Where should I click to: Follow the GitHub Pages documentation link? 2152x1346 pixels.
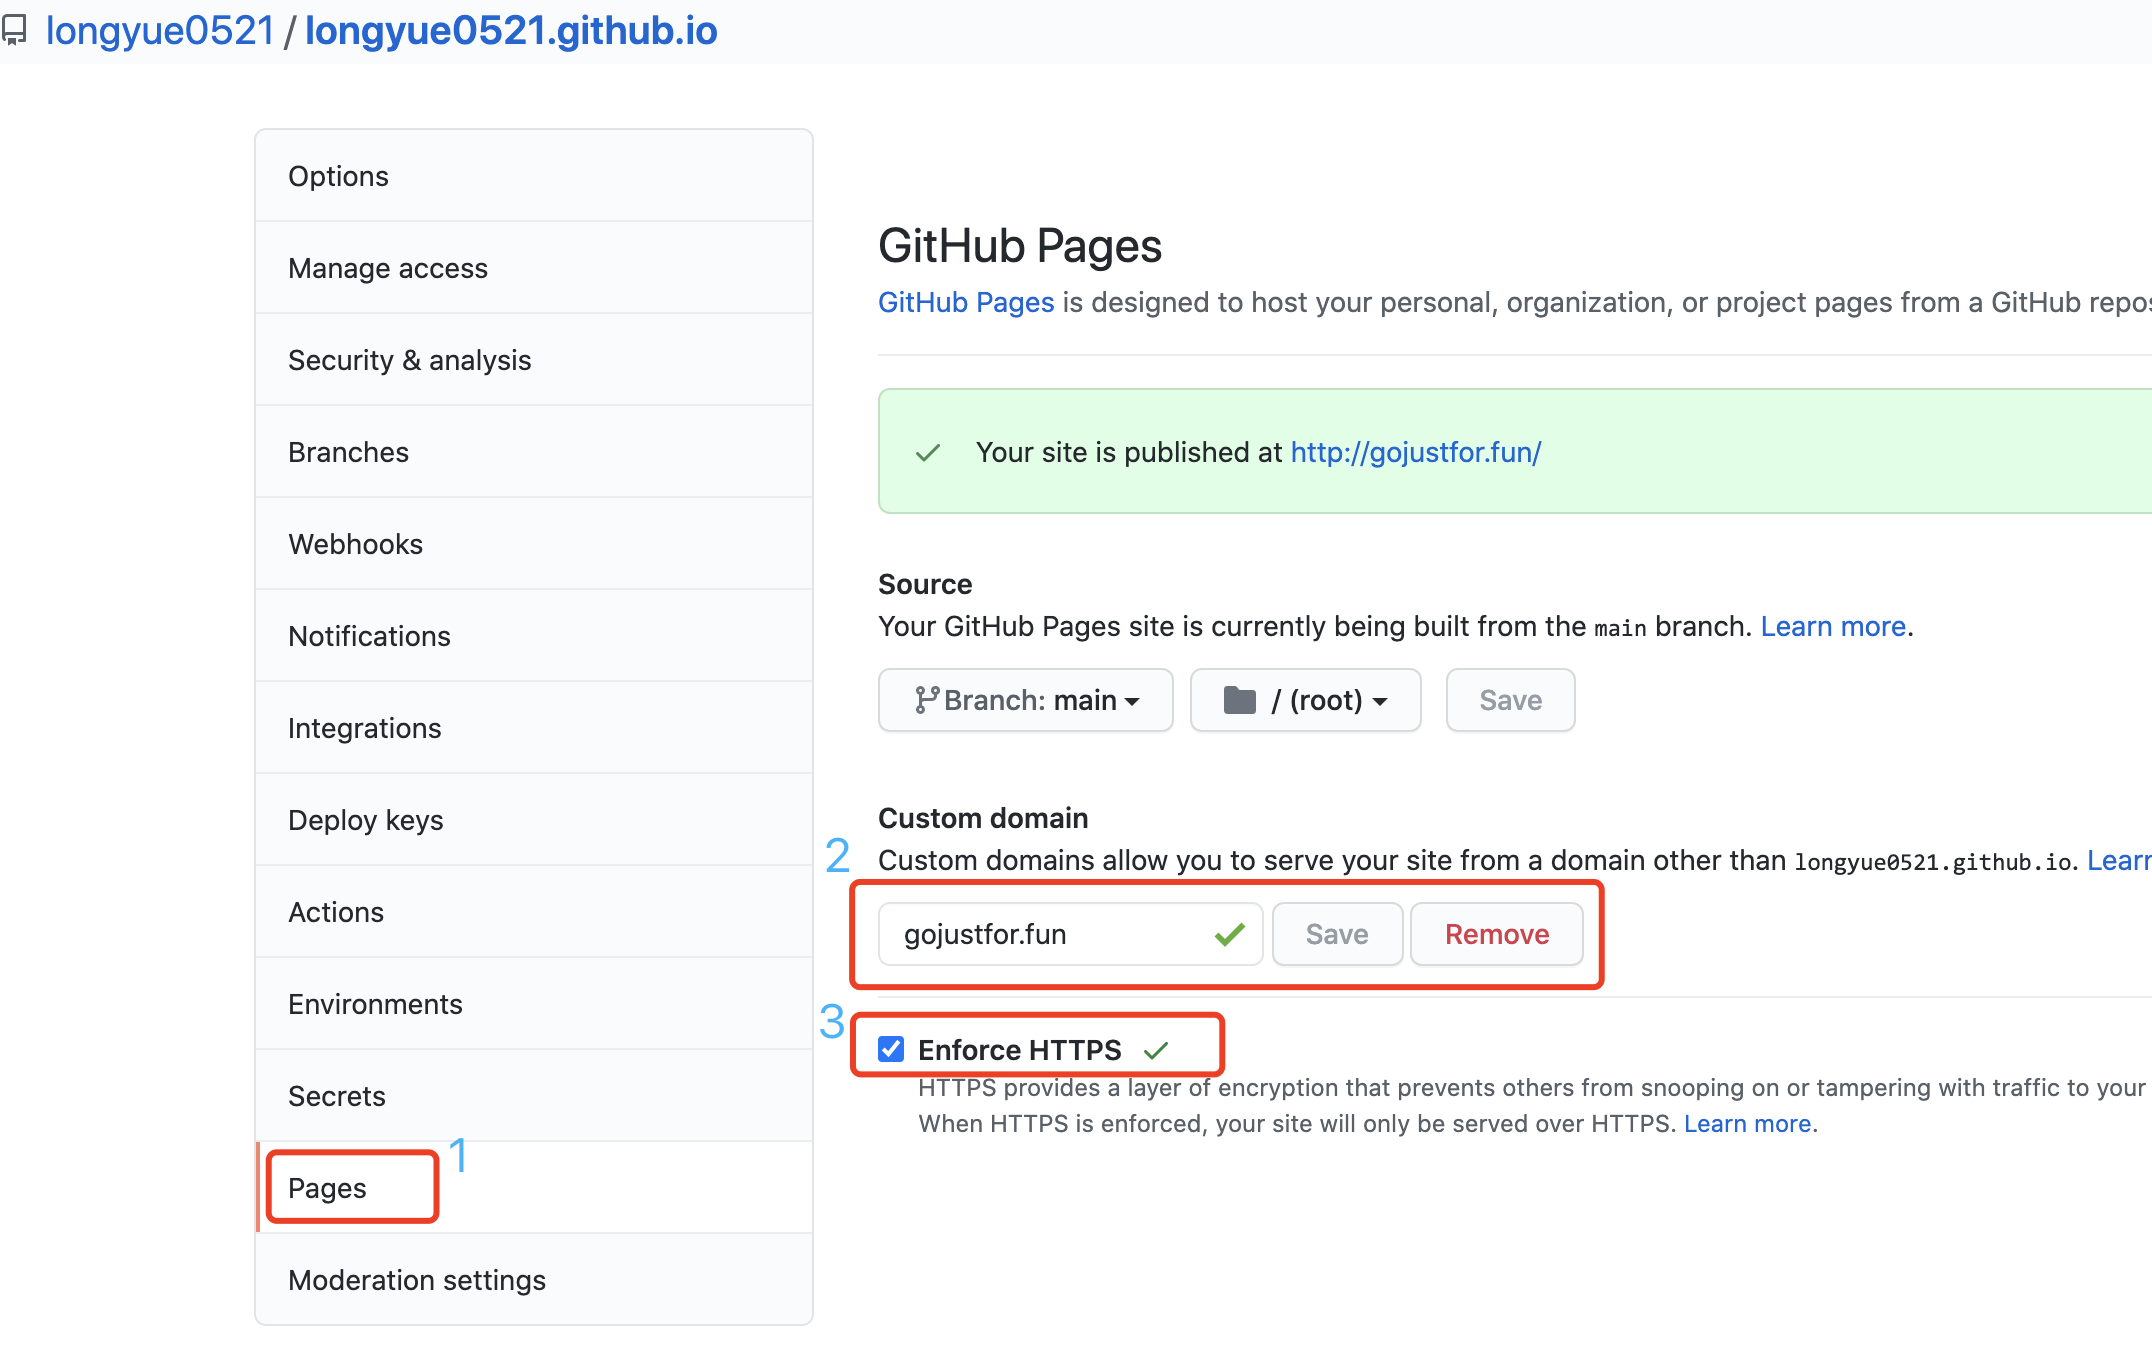pos(966,302)
